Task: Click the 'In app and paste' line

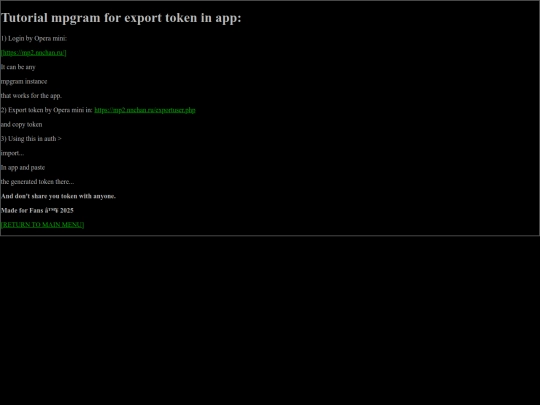Action: pos(23,167)
